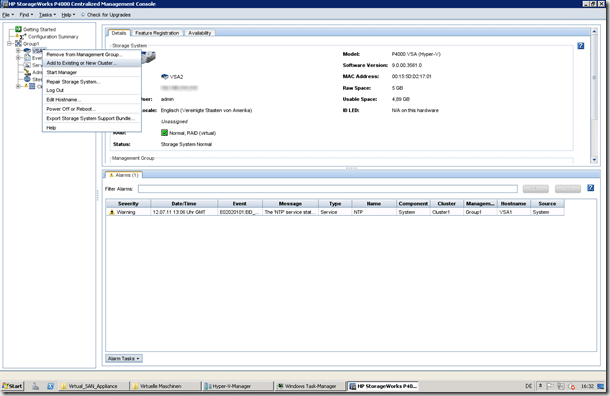
Task: Click the Details pane scroll-up arrow
Action: [594, 32]
